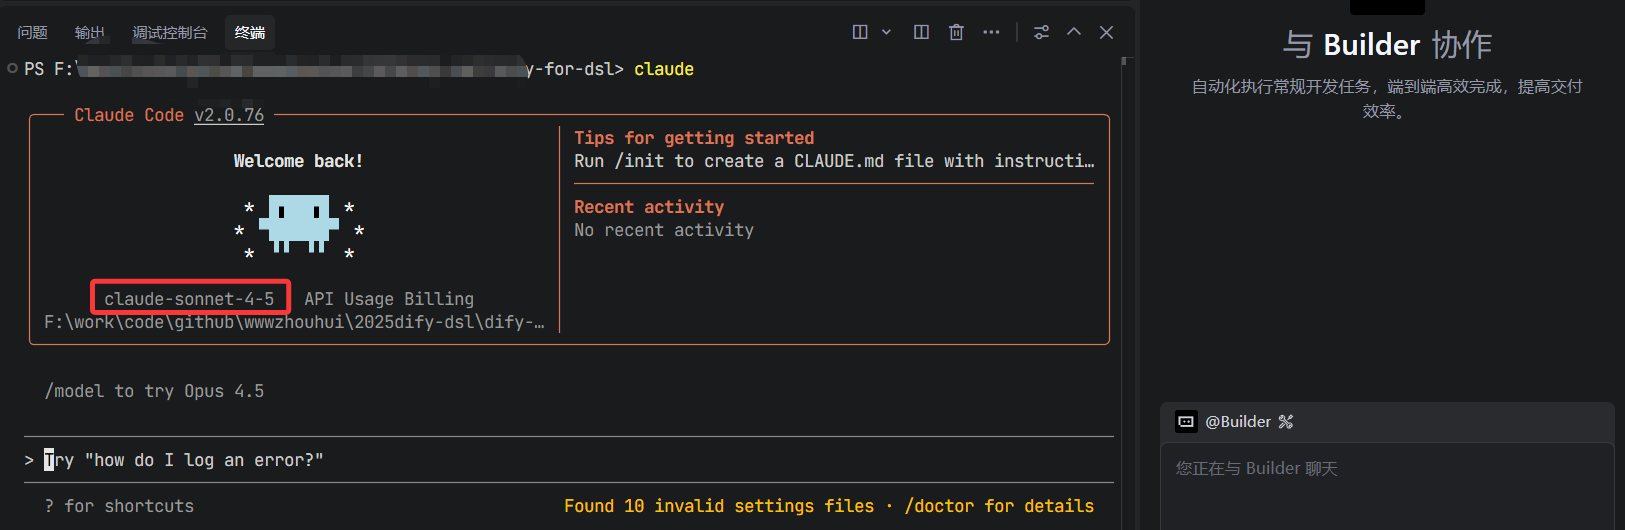1625x530 pixels.
Task: Click the claude-sonnet-4-5 model label
Action: 189,299
